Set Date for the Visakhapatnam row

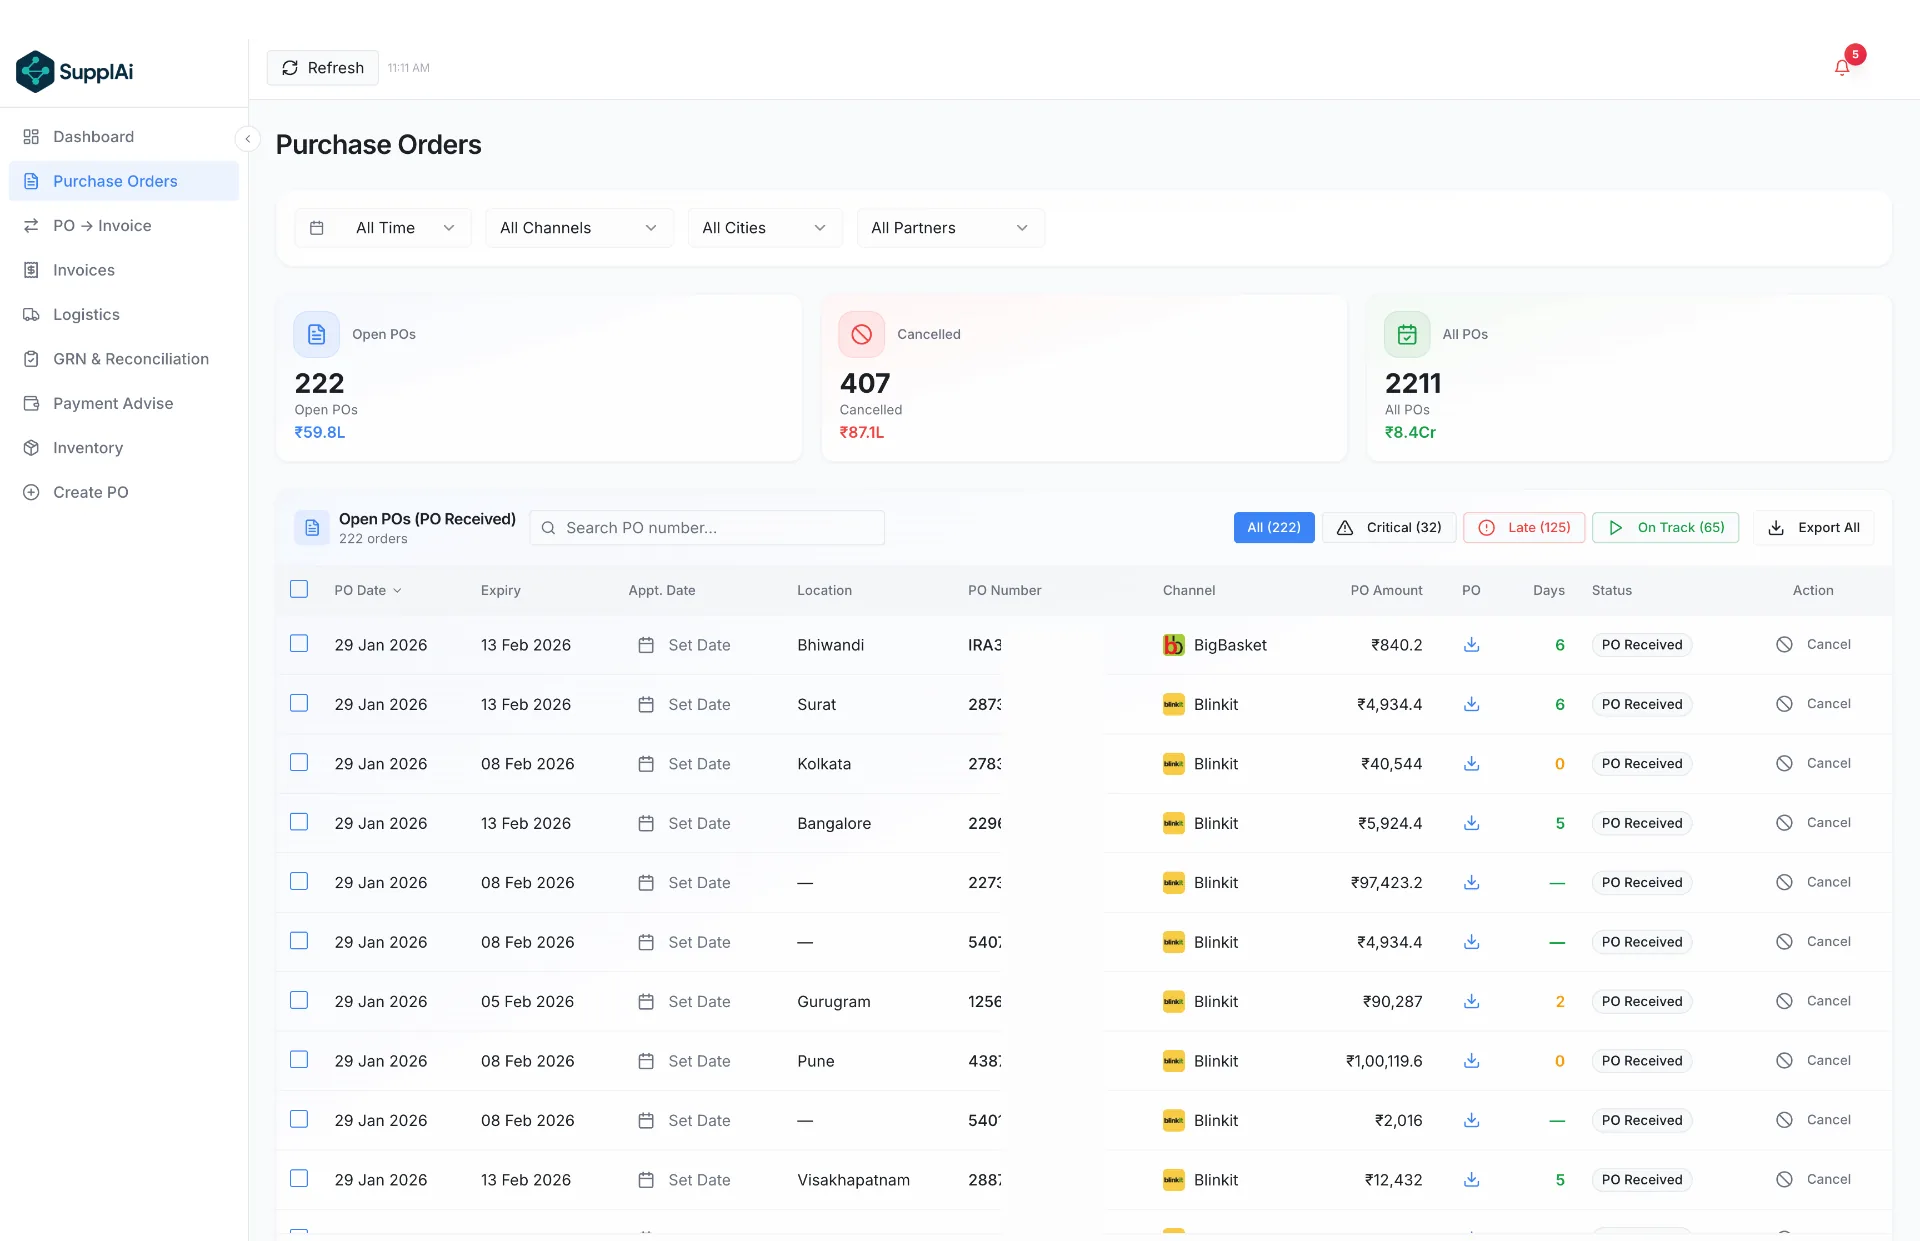tap(684, 1180)
